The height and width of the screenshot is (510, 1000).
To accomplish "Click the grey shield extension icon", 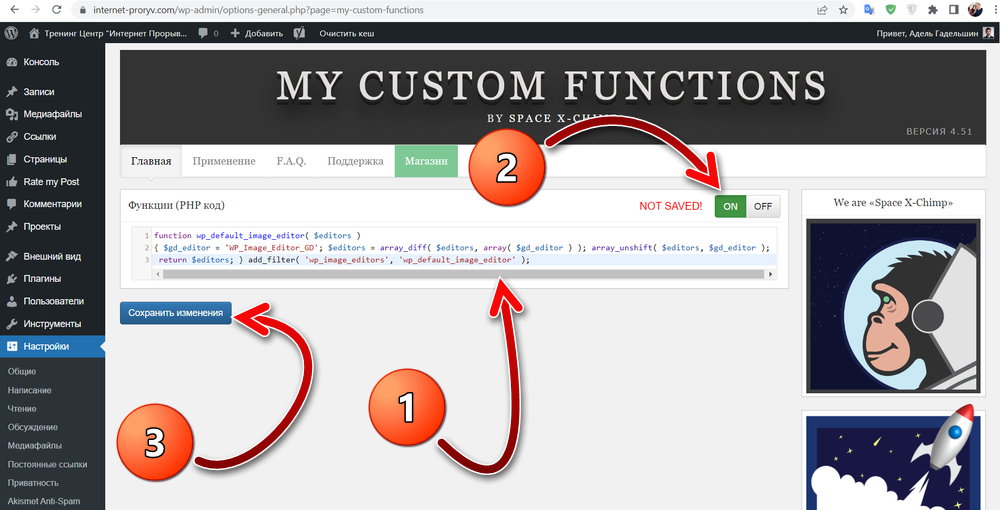I will coord(911,10).
